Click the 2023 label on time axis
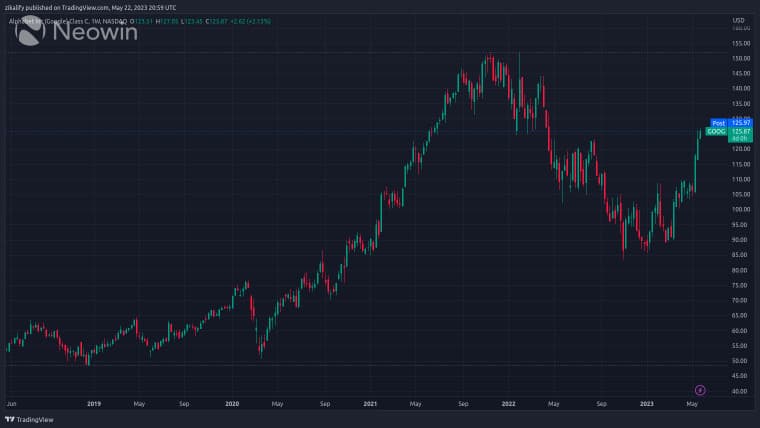This screenshot has width=760, height=428. (647, 404)
